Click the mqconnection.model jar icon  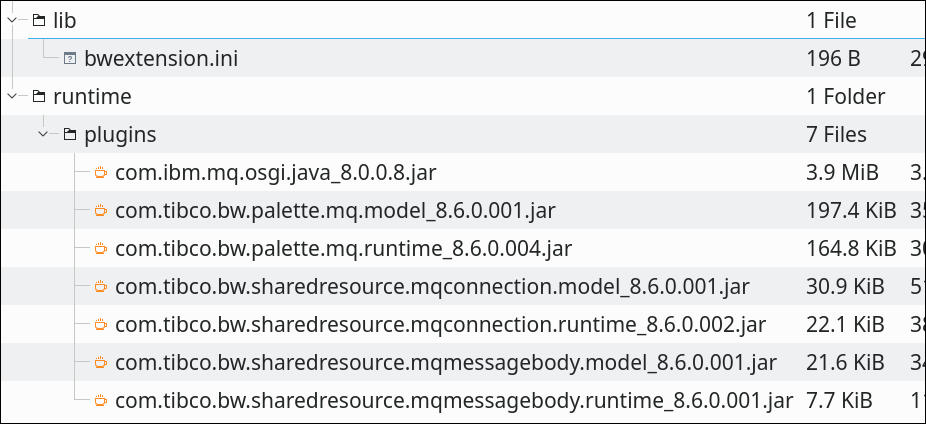pos(101,286)
